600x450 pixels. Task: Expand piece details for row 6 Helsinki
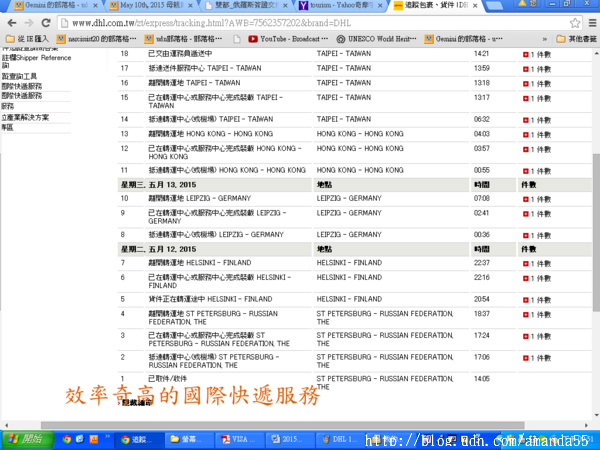525,278
